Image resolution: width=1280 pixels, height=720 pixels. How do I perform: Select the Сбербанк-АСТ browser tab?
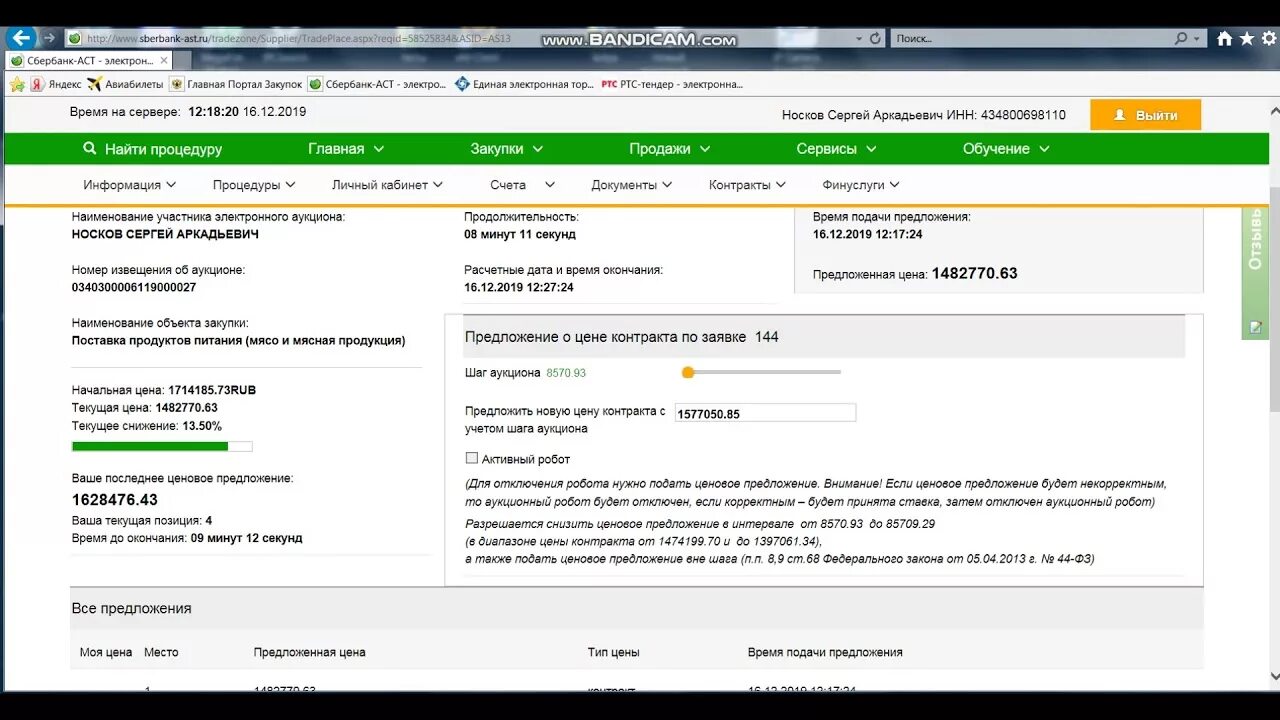pos(90,61)
